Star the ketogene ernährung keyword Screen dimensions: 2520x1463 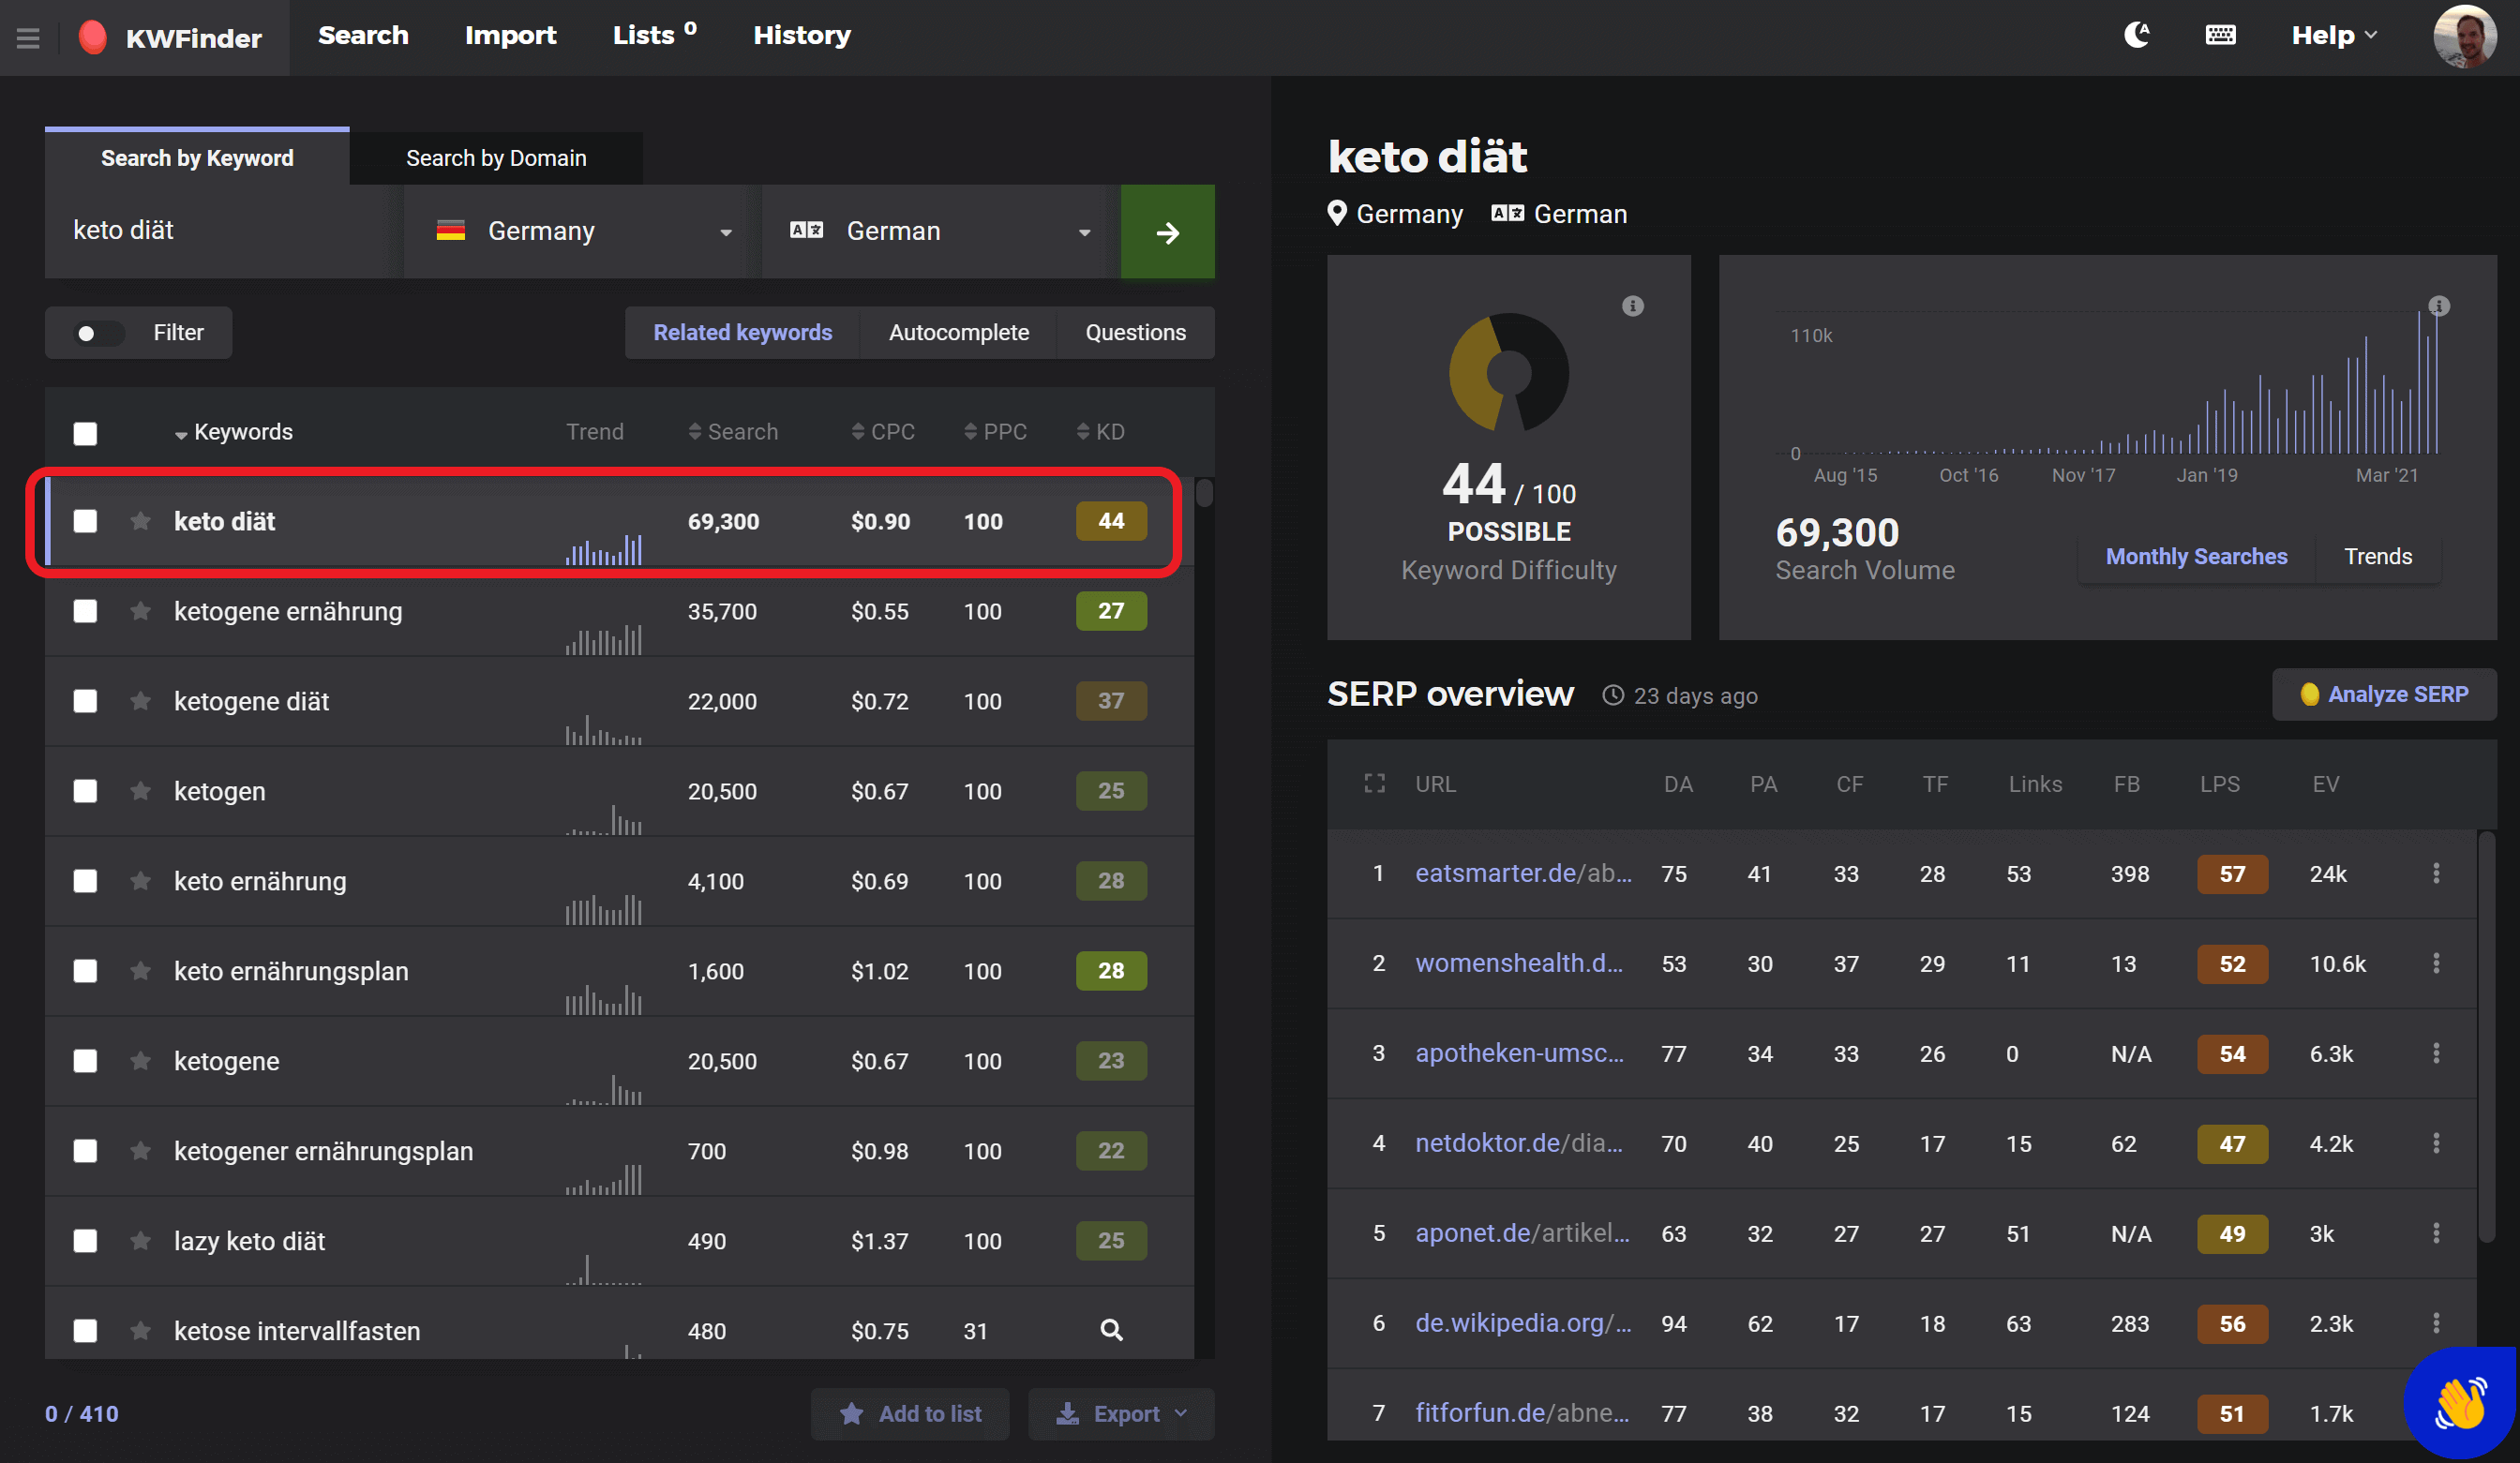click(x=140, y=611)
